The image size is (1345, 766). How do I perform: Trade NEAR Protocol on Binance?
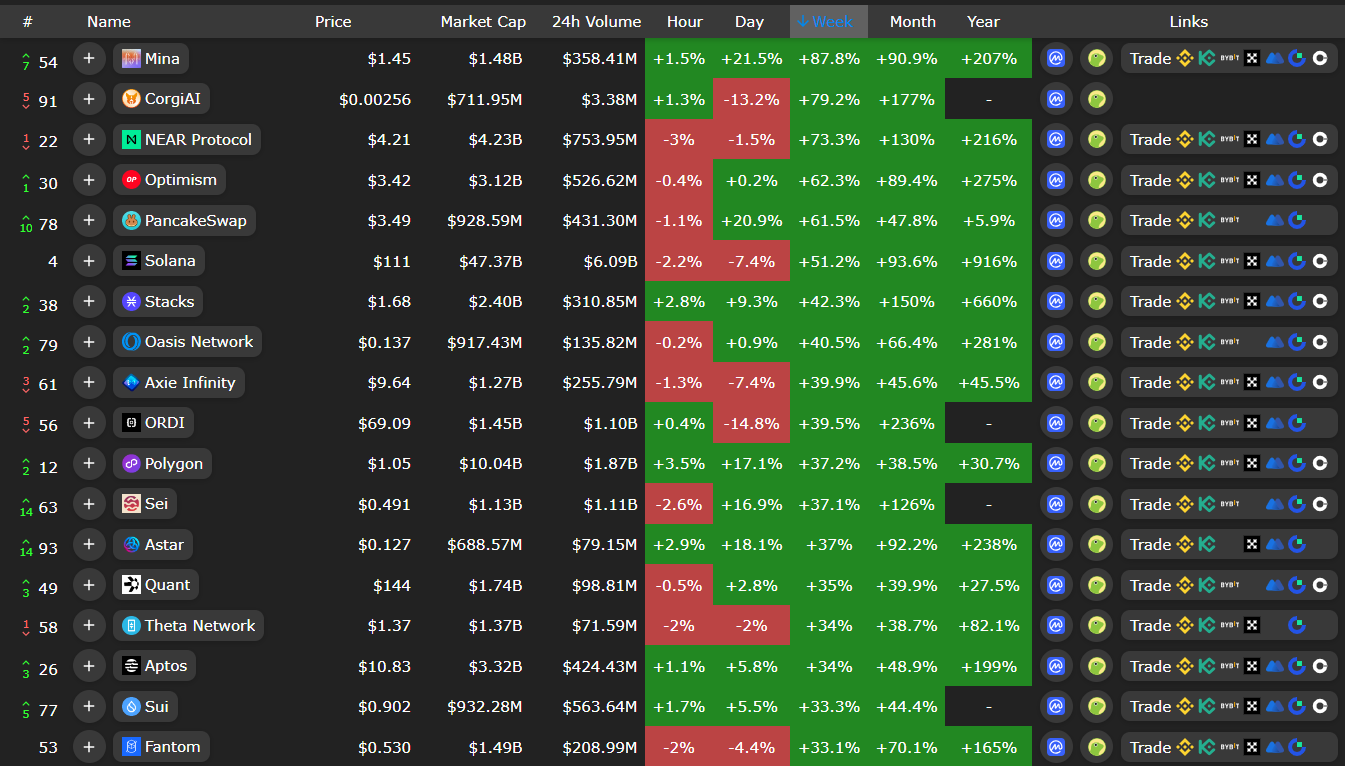1185,140
